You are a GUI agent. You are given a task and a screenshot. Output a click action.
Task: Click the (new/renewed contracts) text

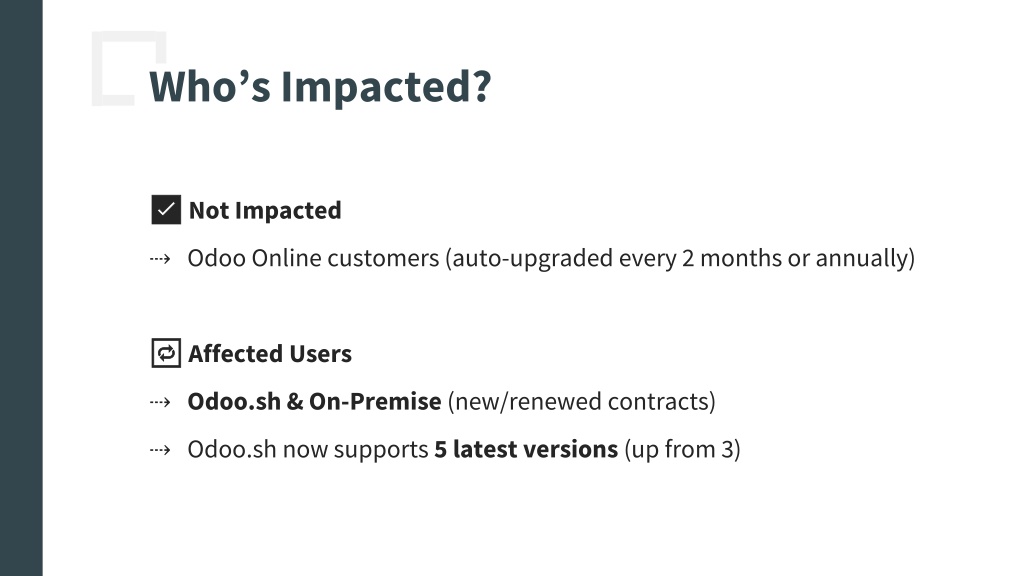[x=581, y=401]
